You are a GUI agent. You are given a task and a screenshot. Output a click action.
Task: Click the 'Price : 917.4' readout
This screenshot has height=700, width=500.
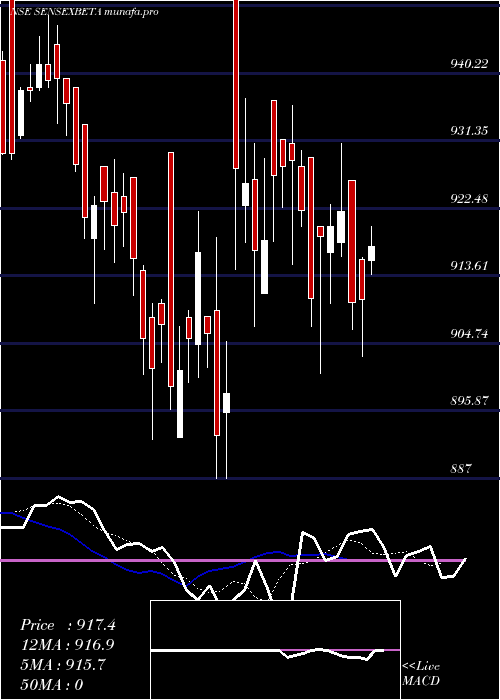point(68,625)
